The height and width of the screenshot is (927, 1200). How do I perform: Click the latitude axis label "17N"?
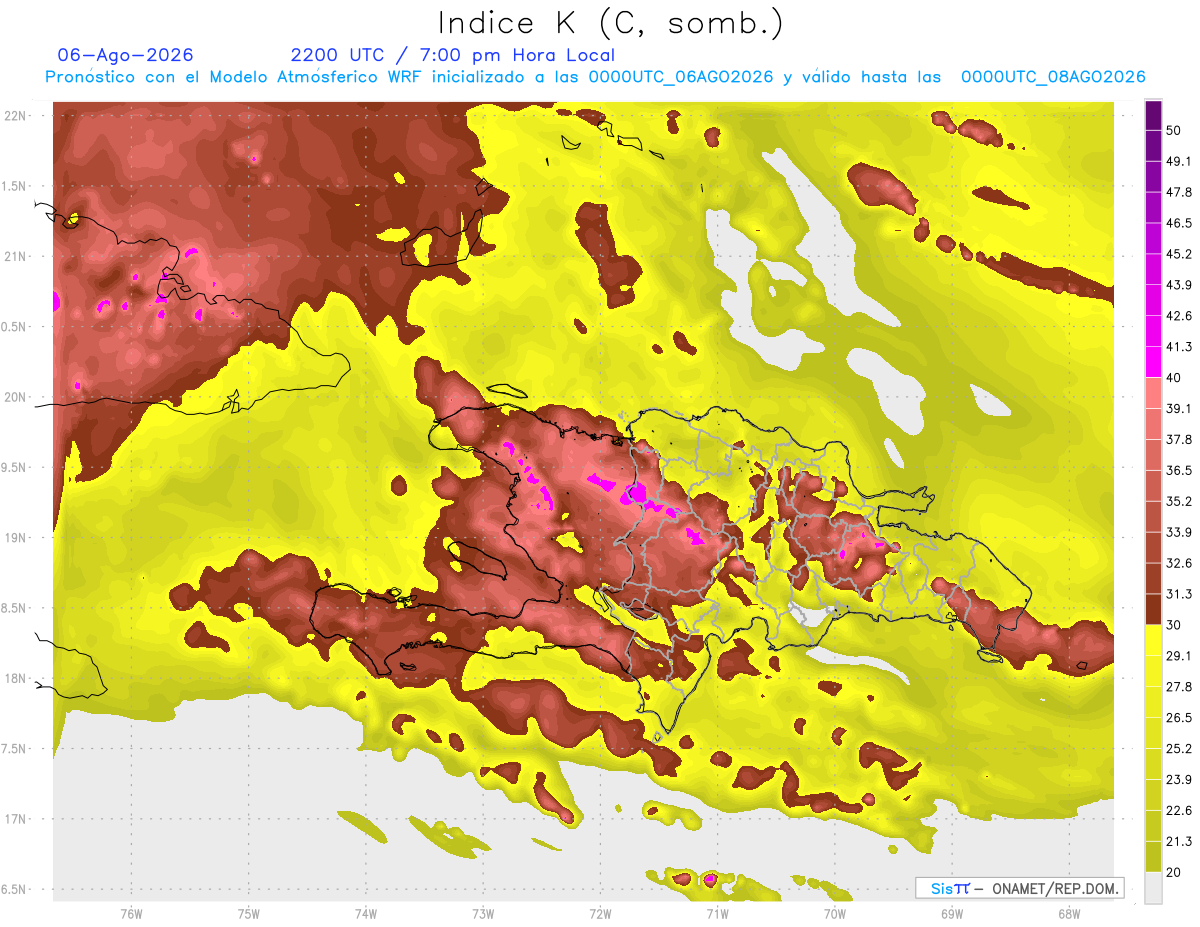point(15,819)
